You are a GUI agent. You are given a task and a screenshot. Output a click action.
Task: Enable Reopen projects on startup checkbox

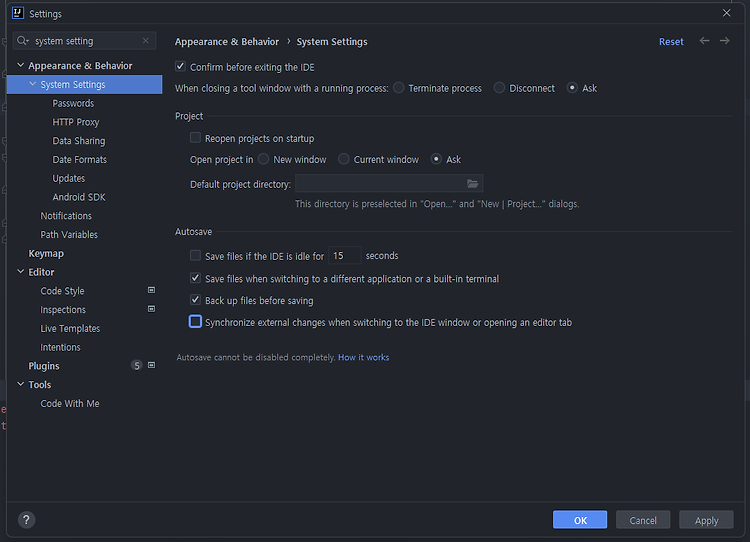pyautogui.click(x=195, y=138)
